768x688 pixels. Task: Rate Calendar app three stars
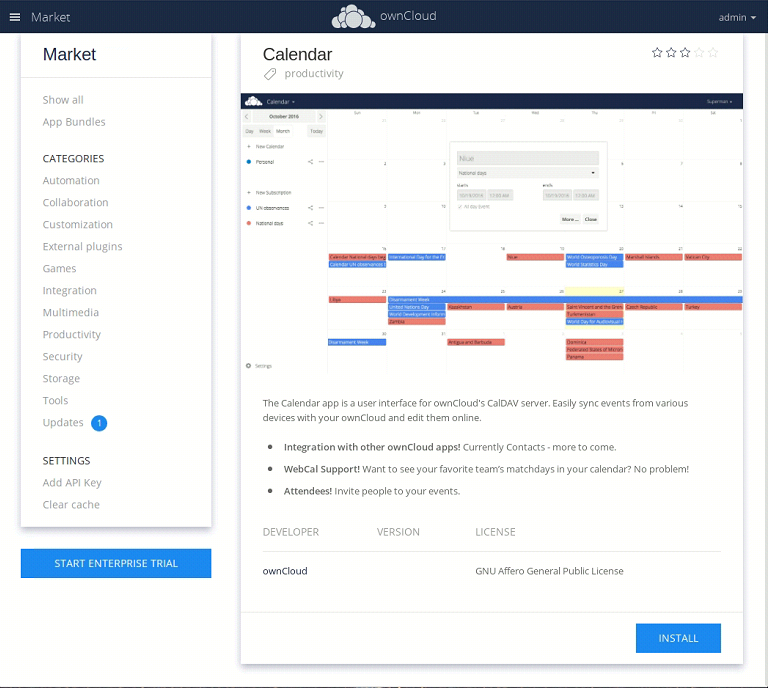[685, 52]
